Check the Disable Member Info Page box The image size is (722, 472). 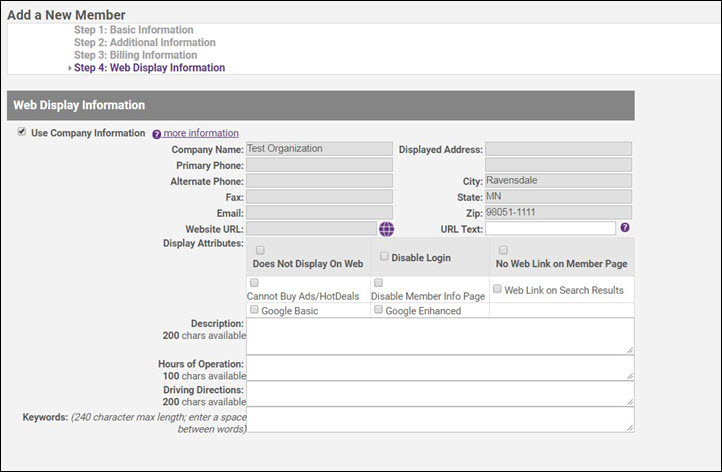[378, 283]
